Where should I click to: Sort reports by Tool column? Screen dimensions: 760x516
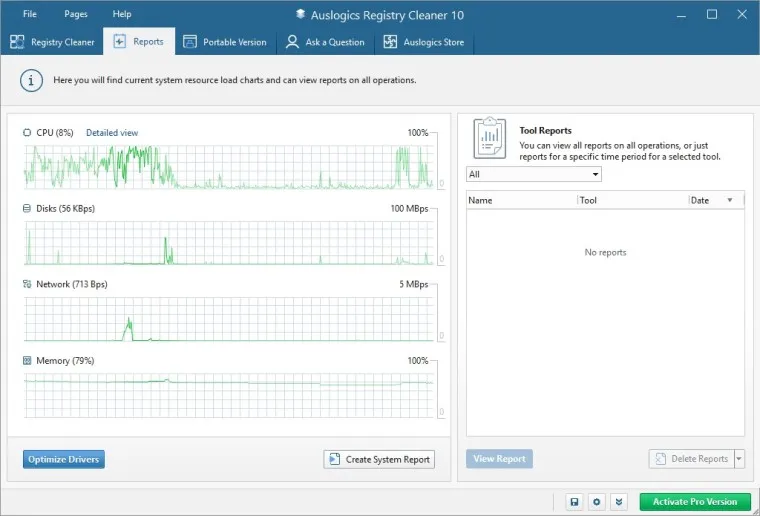[x=633, y=200]
